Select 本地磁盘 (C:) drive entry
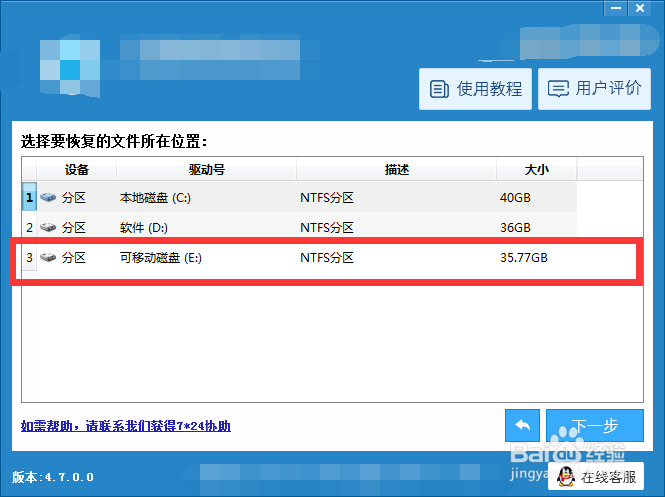Image resolution: width=665 pixels, height=497 pixels. tap(155, 198)
